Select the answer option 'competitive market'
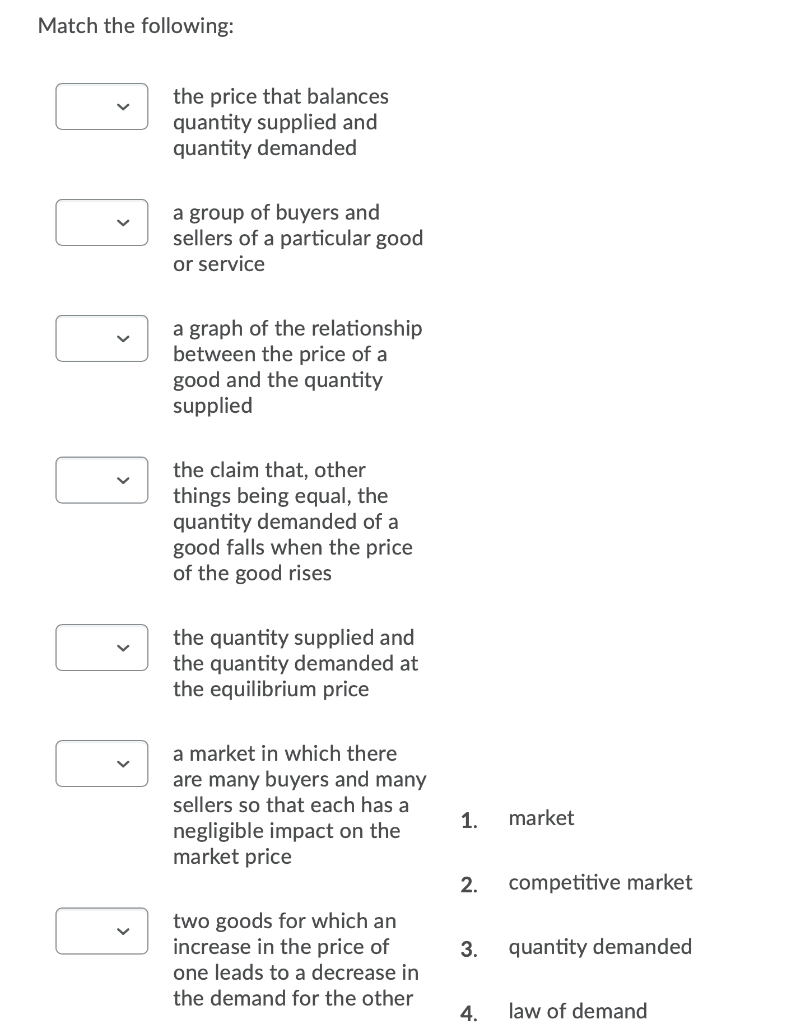Viewport: 810px width, 1024px height. [600, 882]
